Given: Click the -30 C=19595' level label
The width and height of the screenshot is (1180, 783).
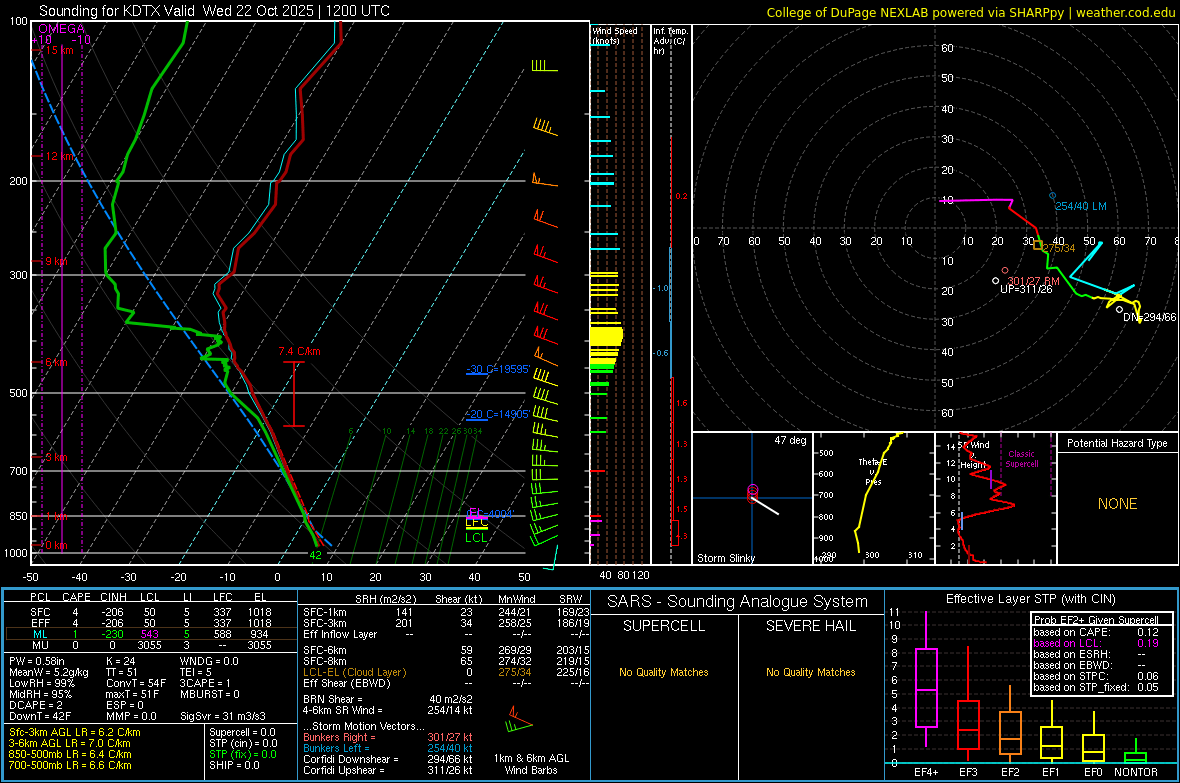Looking at the screenshot, I should (498, 370).
